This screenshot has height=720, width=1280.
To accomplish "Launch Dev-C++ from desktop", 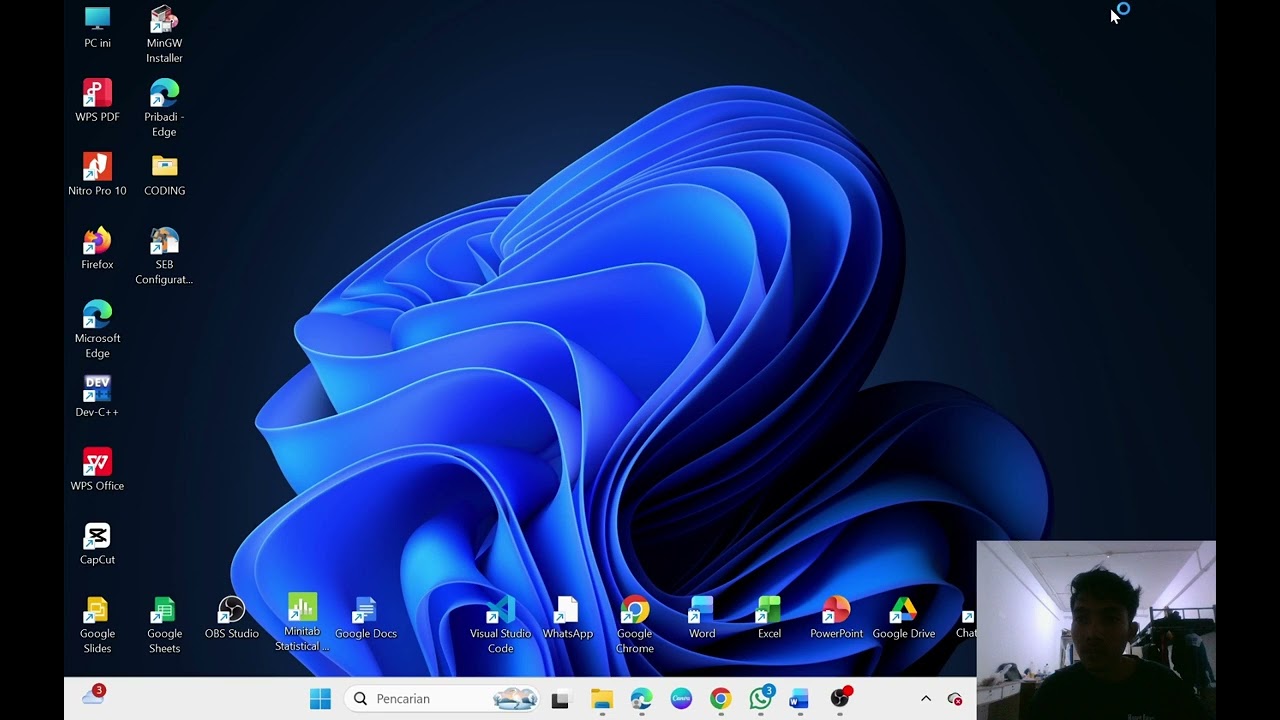I will pyautogui.click(x=97, y=397).
